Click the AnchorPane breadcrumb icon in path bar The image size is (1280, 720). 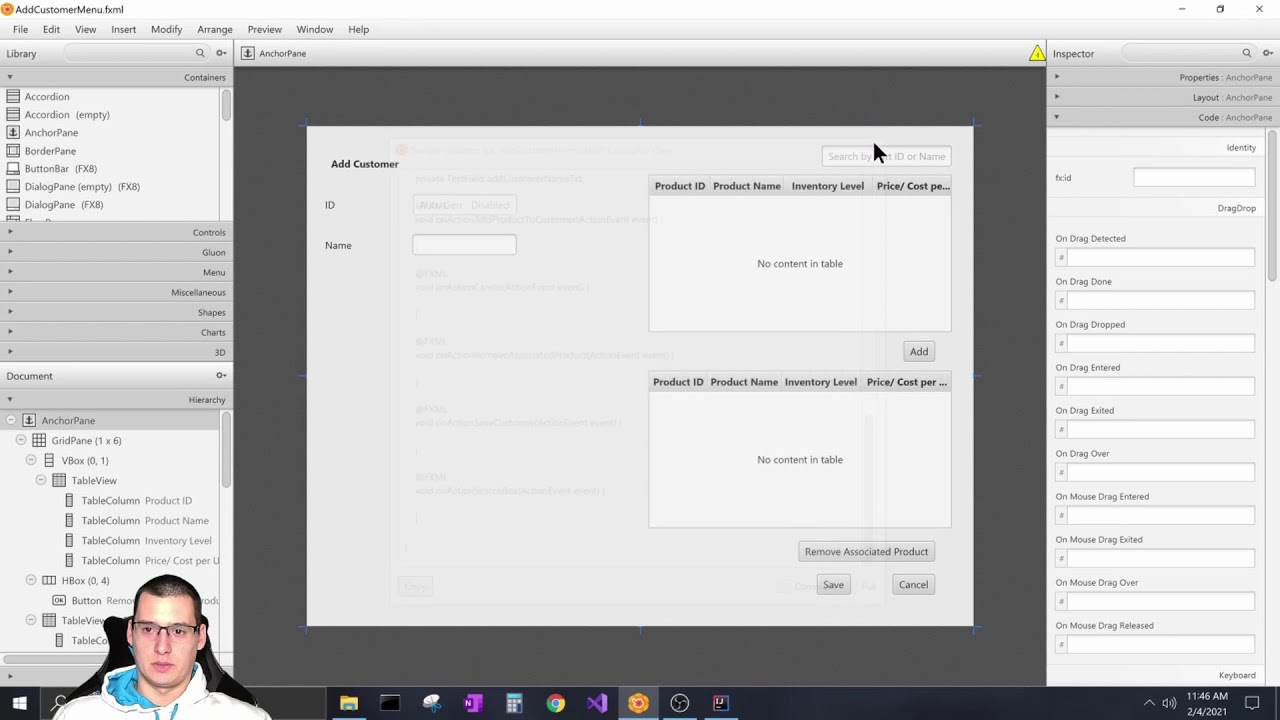coord(248,53)
